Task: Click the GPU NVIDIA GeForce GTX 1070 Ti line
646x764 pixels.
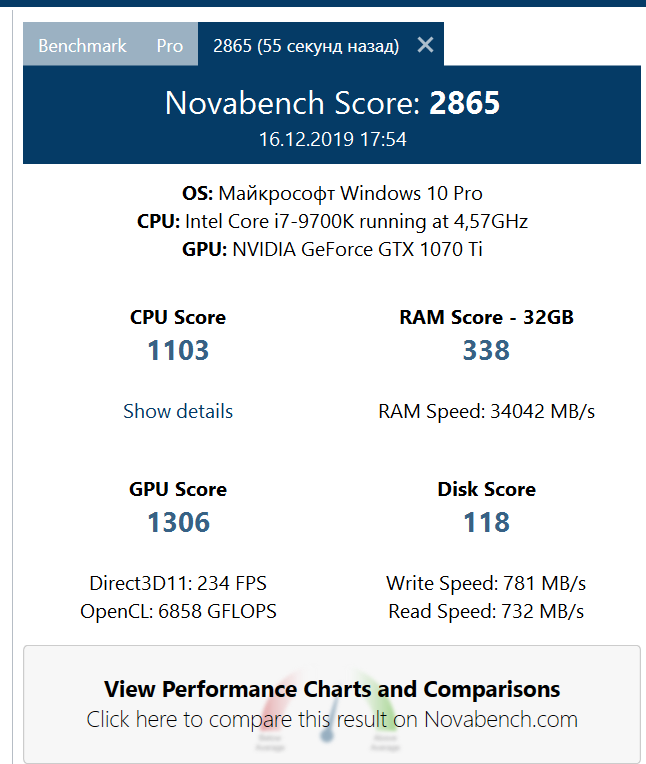Action: pyautogui.click(x=332, y=249)
